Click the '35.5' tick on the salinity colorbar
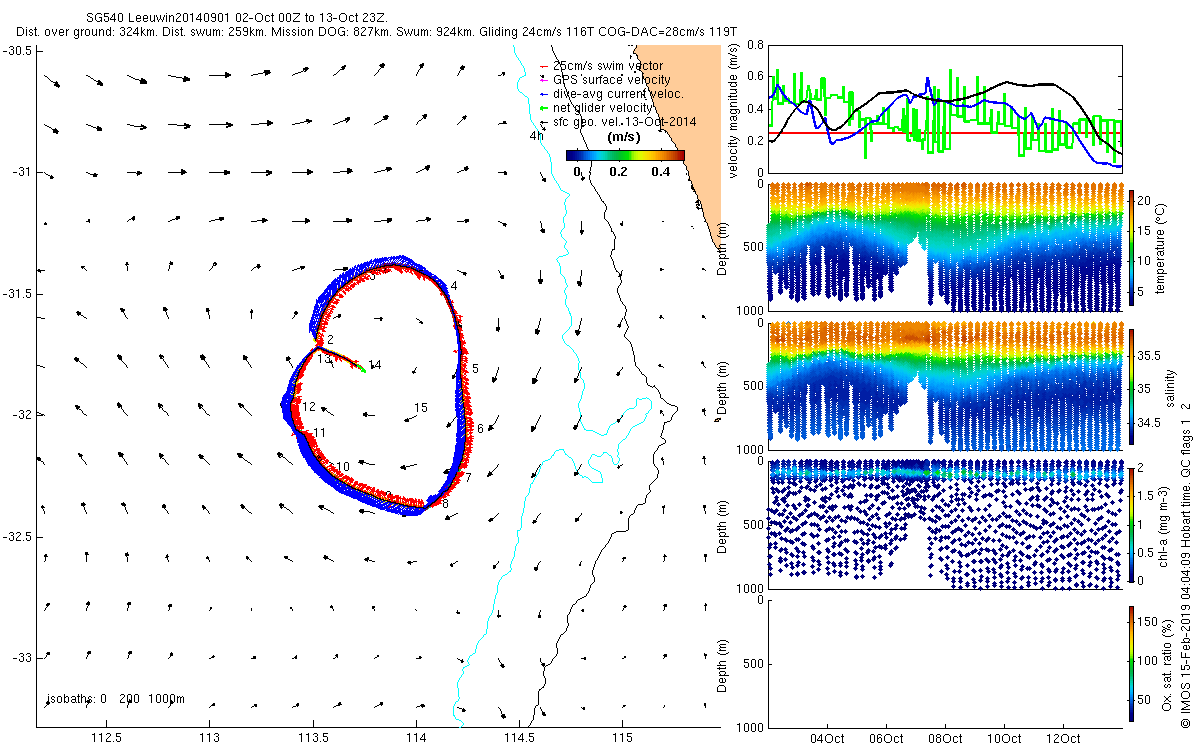Viewport: 1200px width, 750px height. point(1150,355)
